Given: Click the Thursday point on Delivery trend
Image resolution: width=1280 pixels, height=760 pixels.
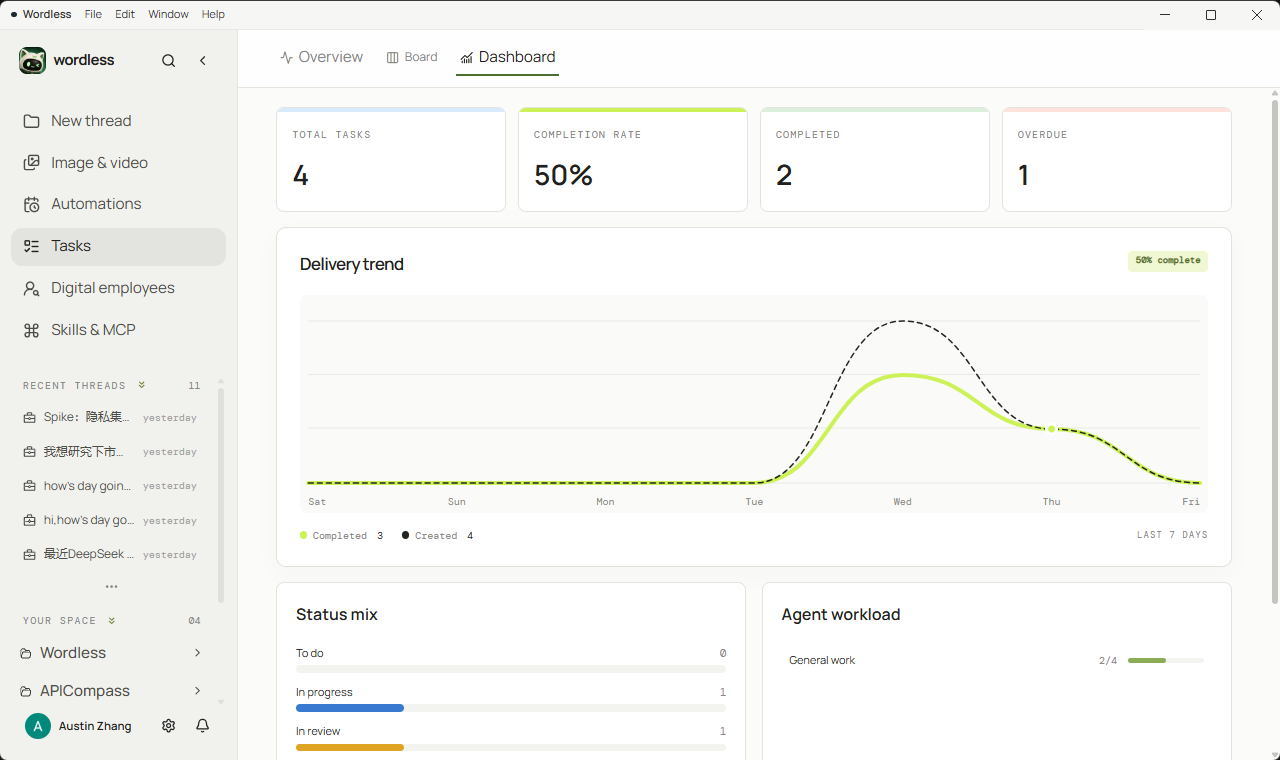Looking at the screenshot, I should click(1052, 429).
